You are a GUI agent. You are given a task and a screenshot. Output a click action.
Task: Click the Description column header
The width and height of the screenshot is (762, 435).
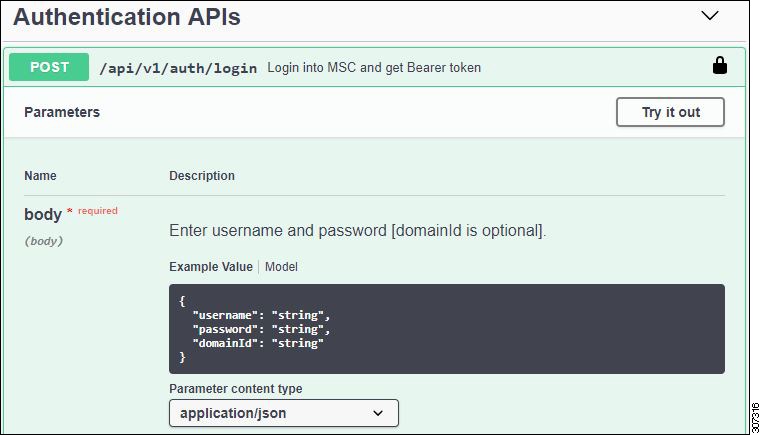(x=202, y=175)
